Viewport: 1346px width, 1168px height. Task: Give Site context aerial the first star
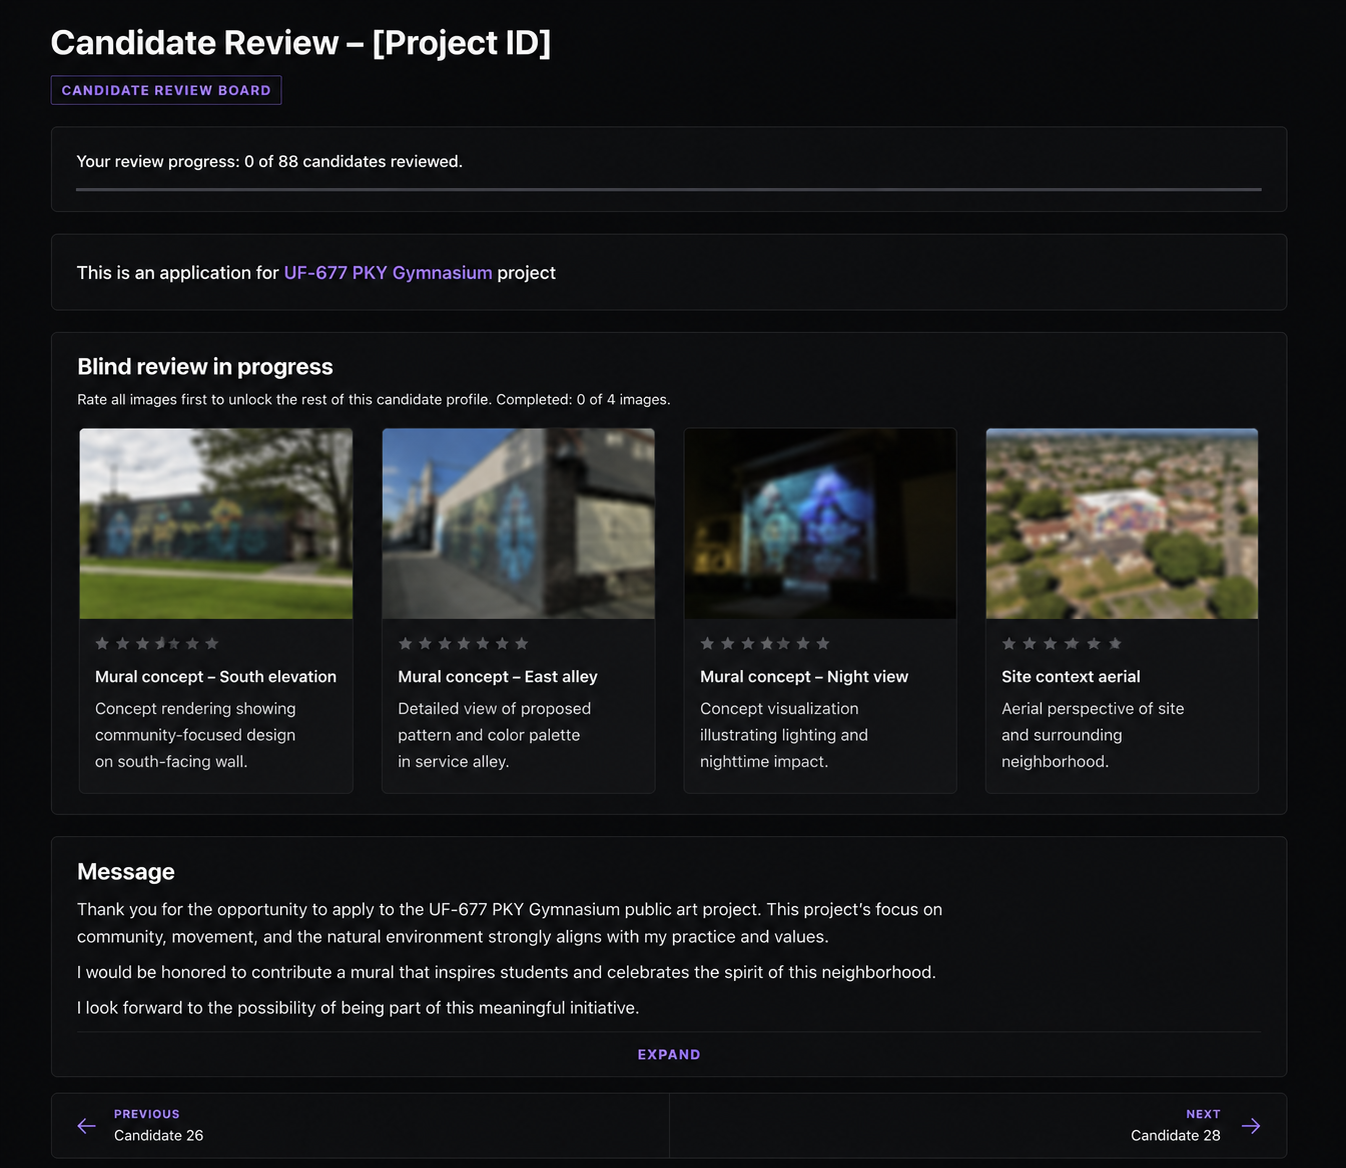(x=1009, y=643)
